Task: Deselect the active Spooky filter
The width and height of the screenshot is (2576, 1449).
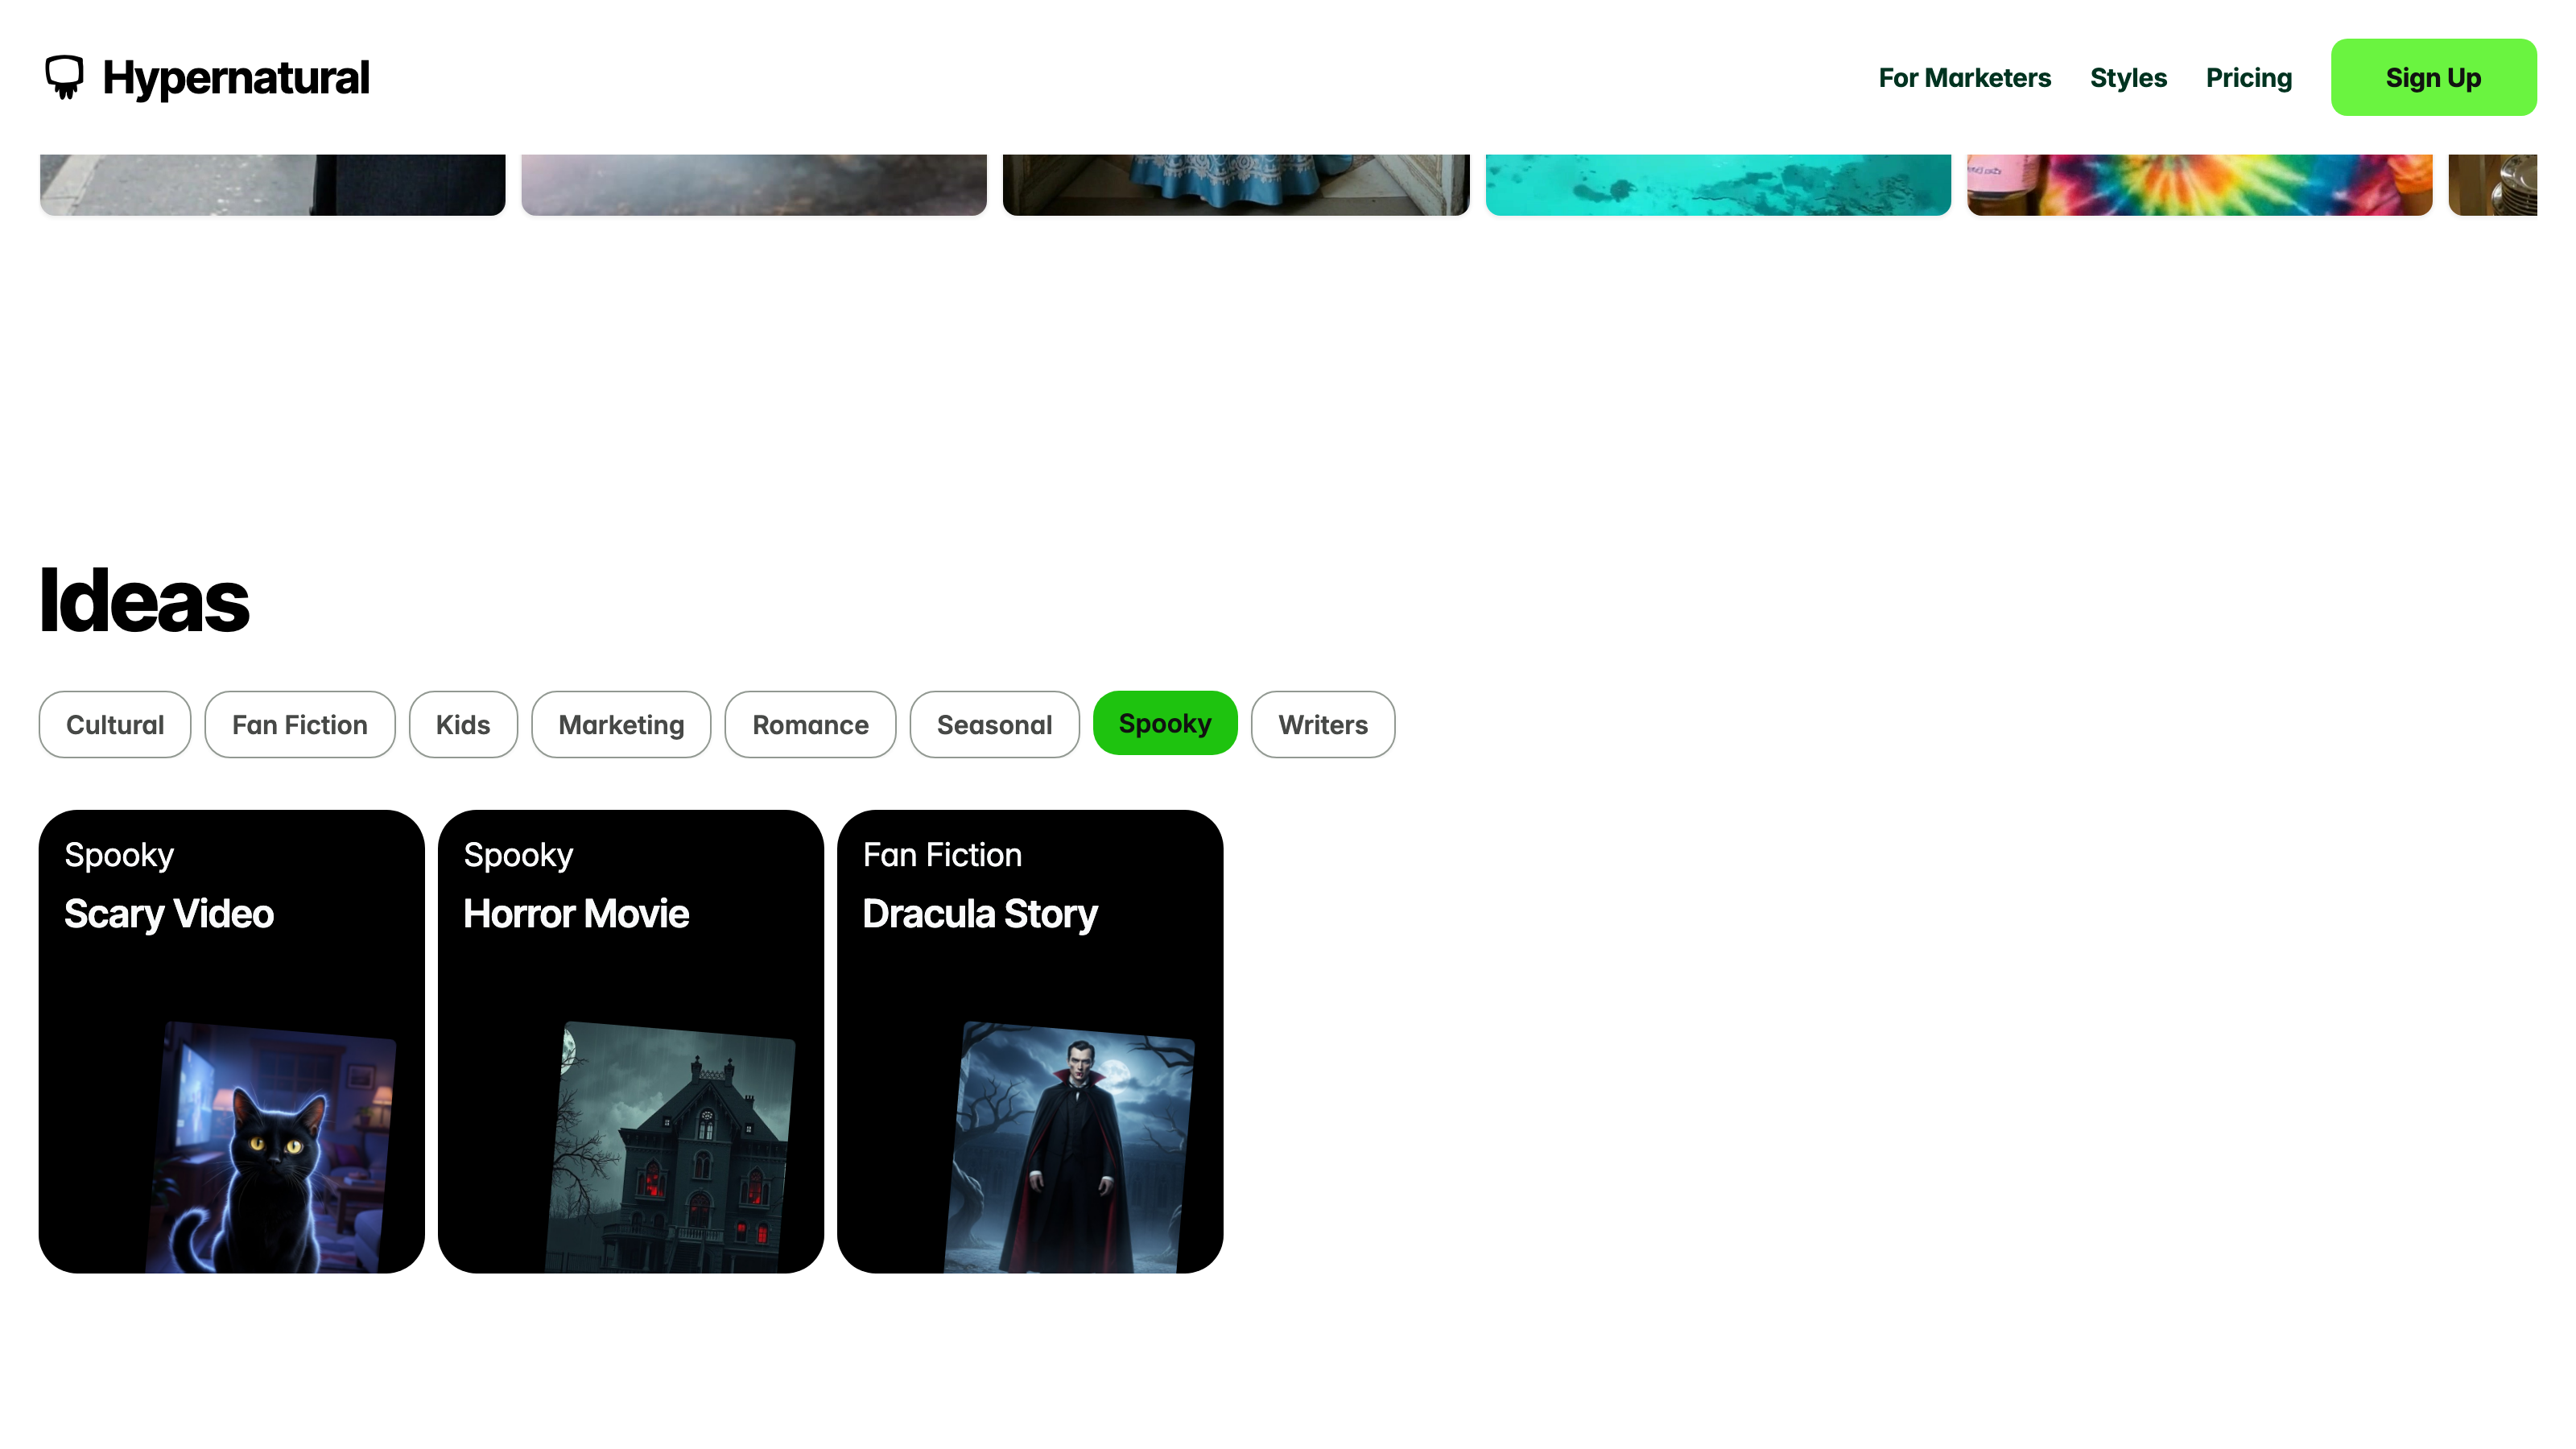Action: [x=1165, y=723]
